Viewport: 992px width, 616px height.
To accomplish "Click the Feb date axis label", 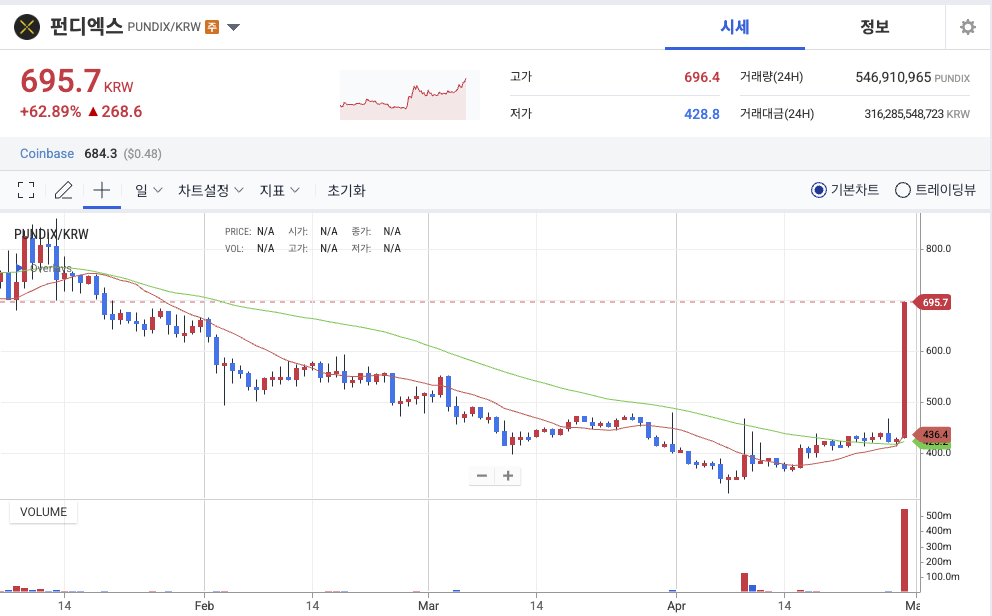I will coord(204,606).
